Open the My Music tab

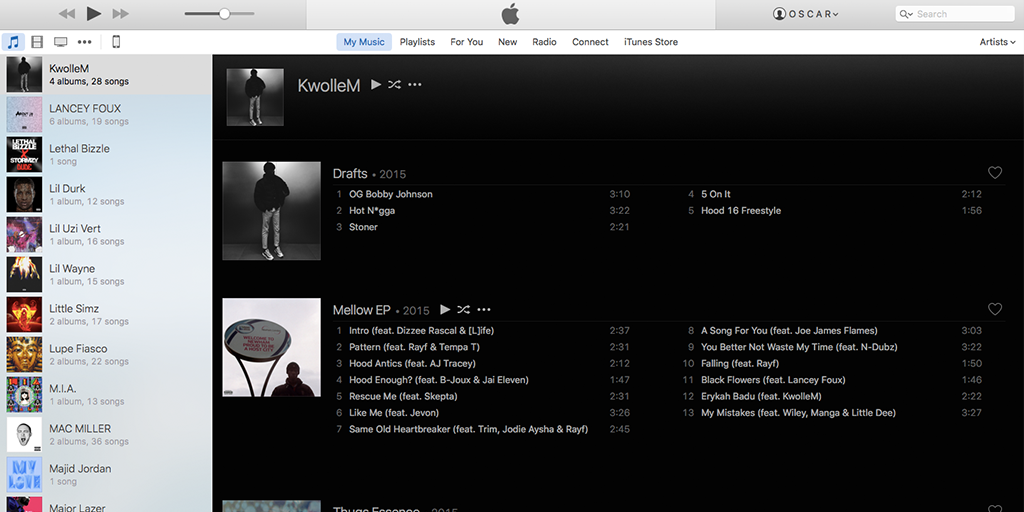click(x=364, y=42)
